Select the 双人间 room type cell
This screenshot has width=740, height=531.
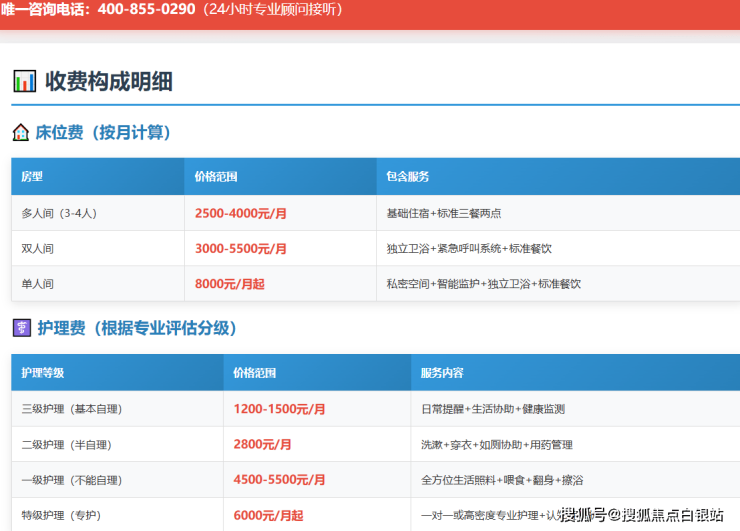(x=37, y=248)
